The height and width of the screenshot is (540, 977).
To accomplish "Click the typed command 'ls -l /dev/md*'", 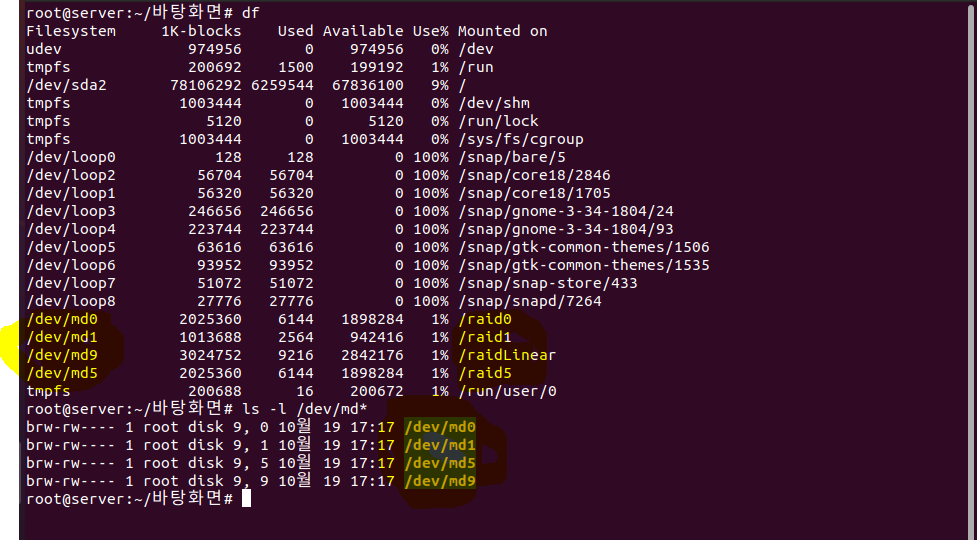I will pos(305,409).
